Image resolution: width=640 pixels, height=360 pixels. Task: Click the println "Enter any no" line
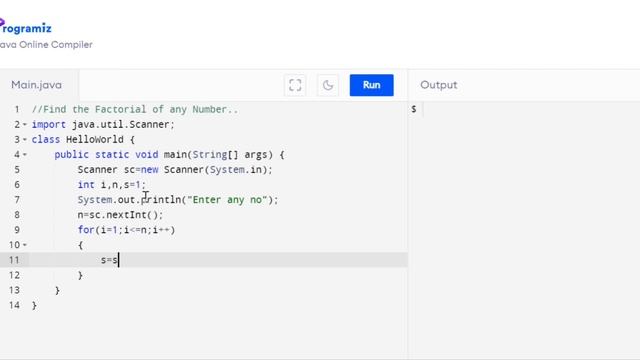pos(178,200)
